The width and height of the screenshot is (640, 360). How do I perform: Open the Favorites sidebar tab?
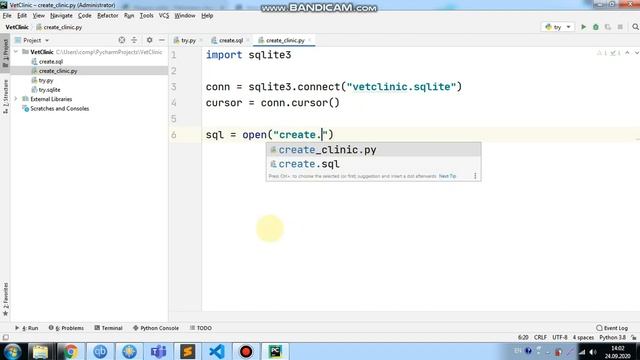pyautogui.click(x=5, y=299)
